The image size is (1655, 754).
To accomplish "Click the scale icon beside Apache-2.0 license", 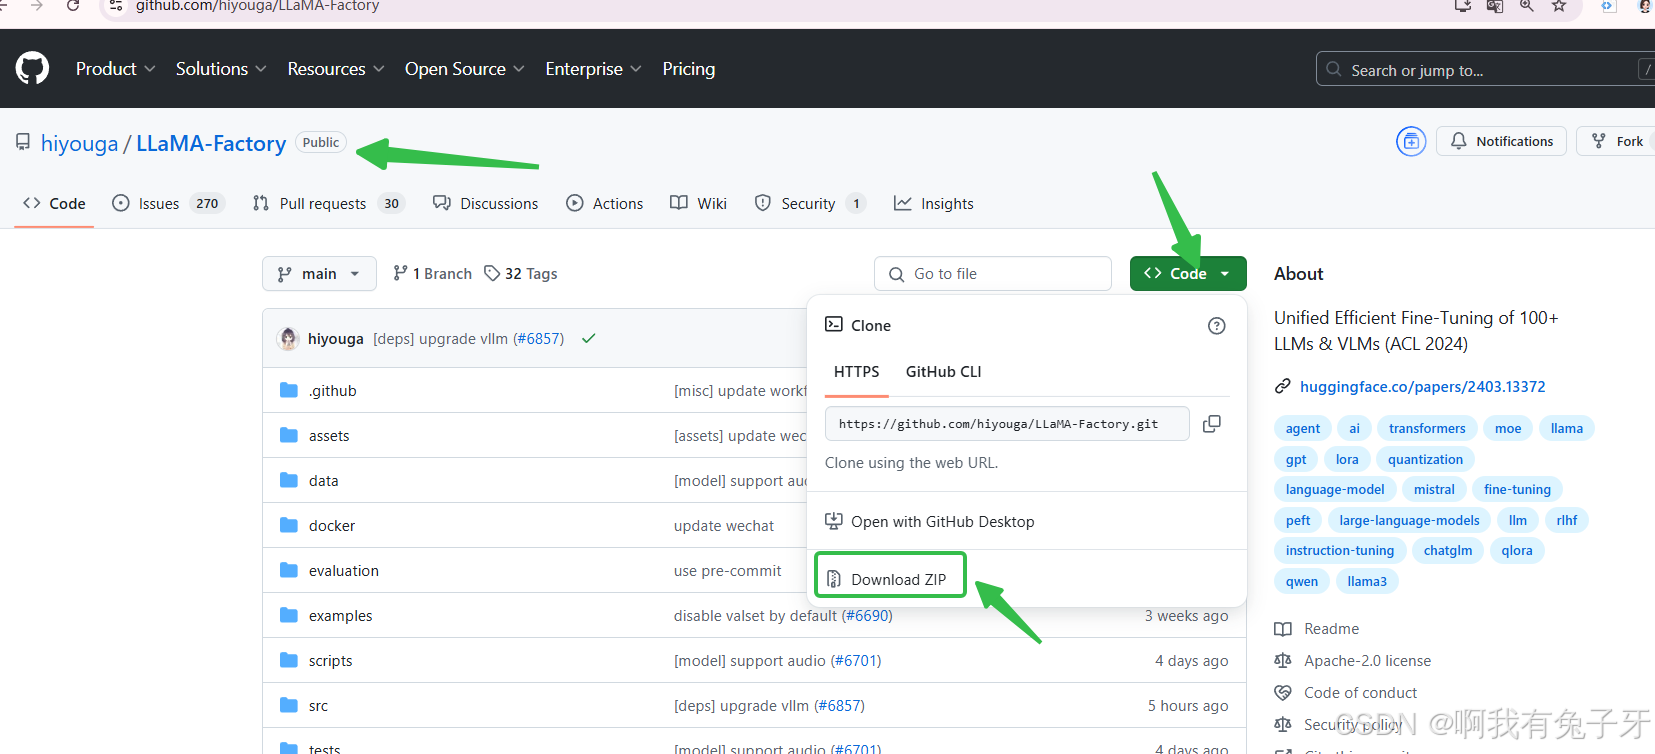I will click(1283, 661).
